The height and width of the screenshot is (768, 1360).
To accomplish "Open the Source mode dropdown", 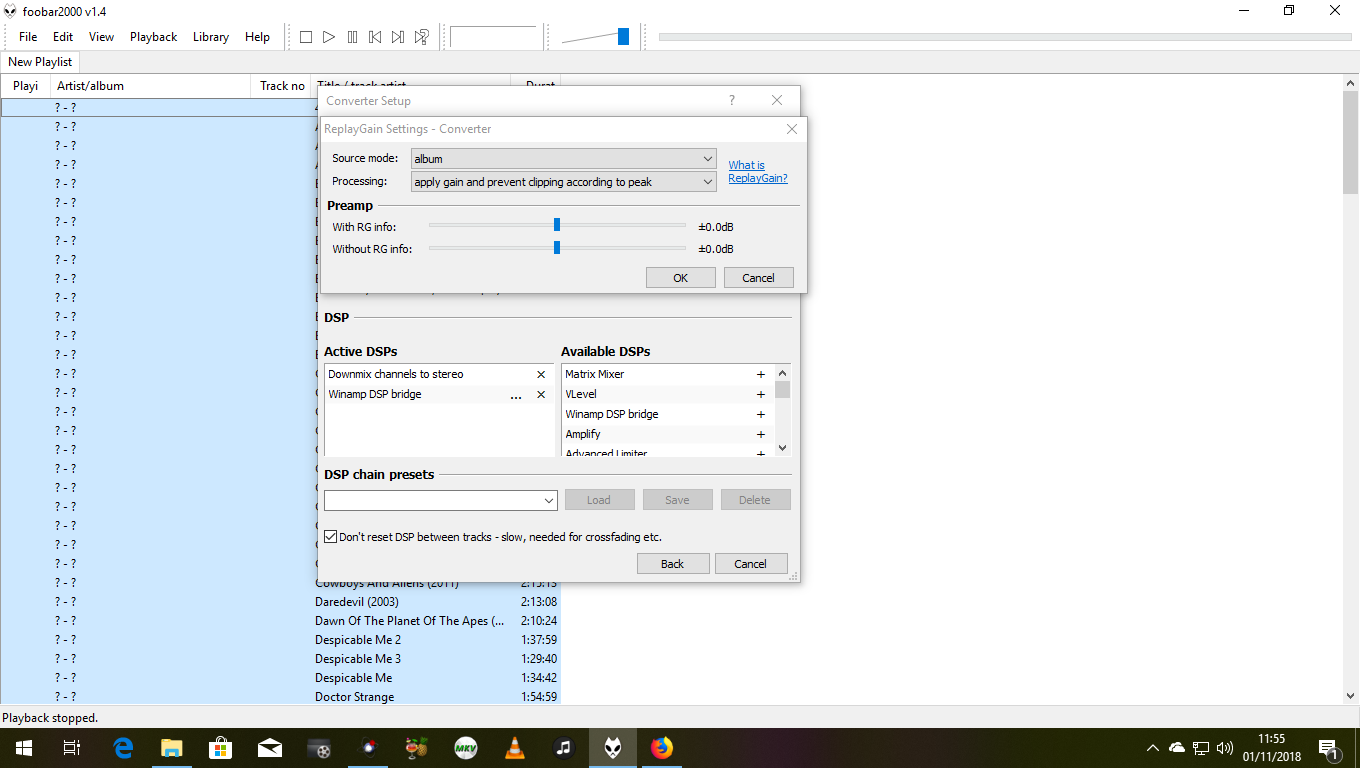I will [x=564, y=159].
